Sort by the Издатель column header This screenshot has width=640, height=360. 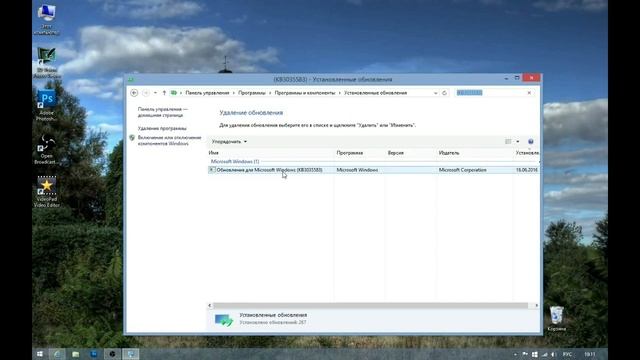475,153
